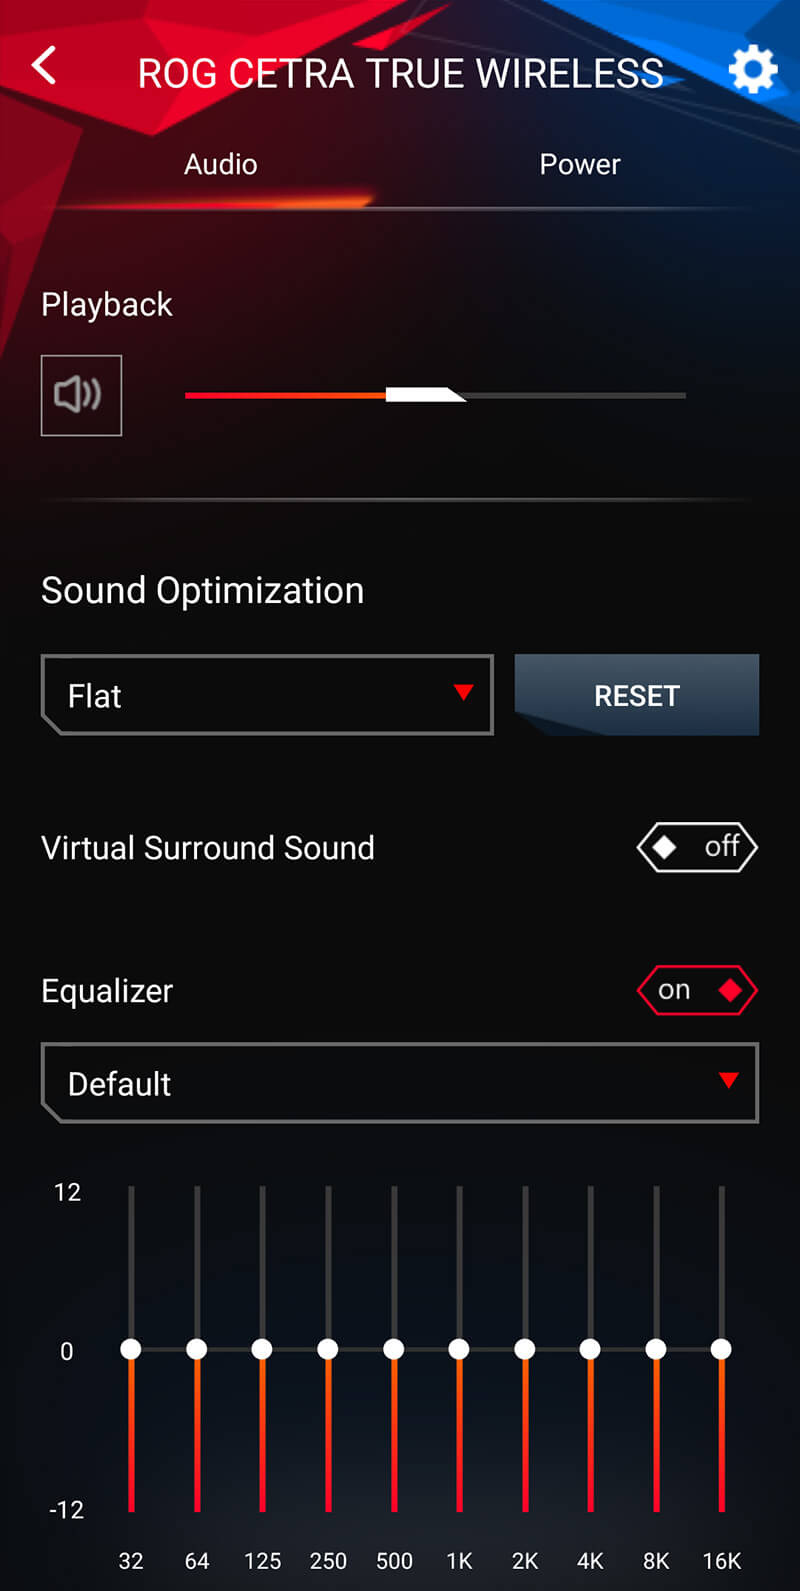Select the Audio tab
Viewport: 800px width, 1591px height.
pyautogui.click(x=220, y=164)
